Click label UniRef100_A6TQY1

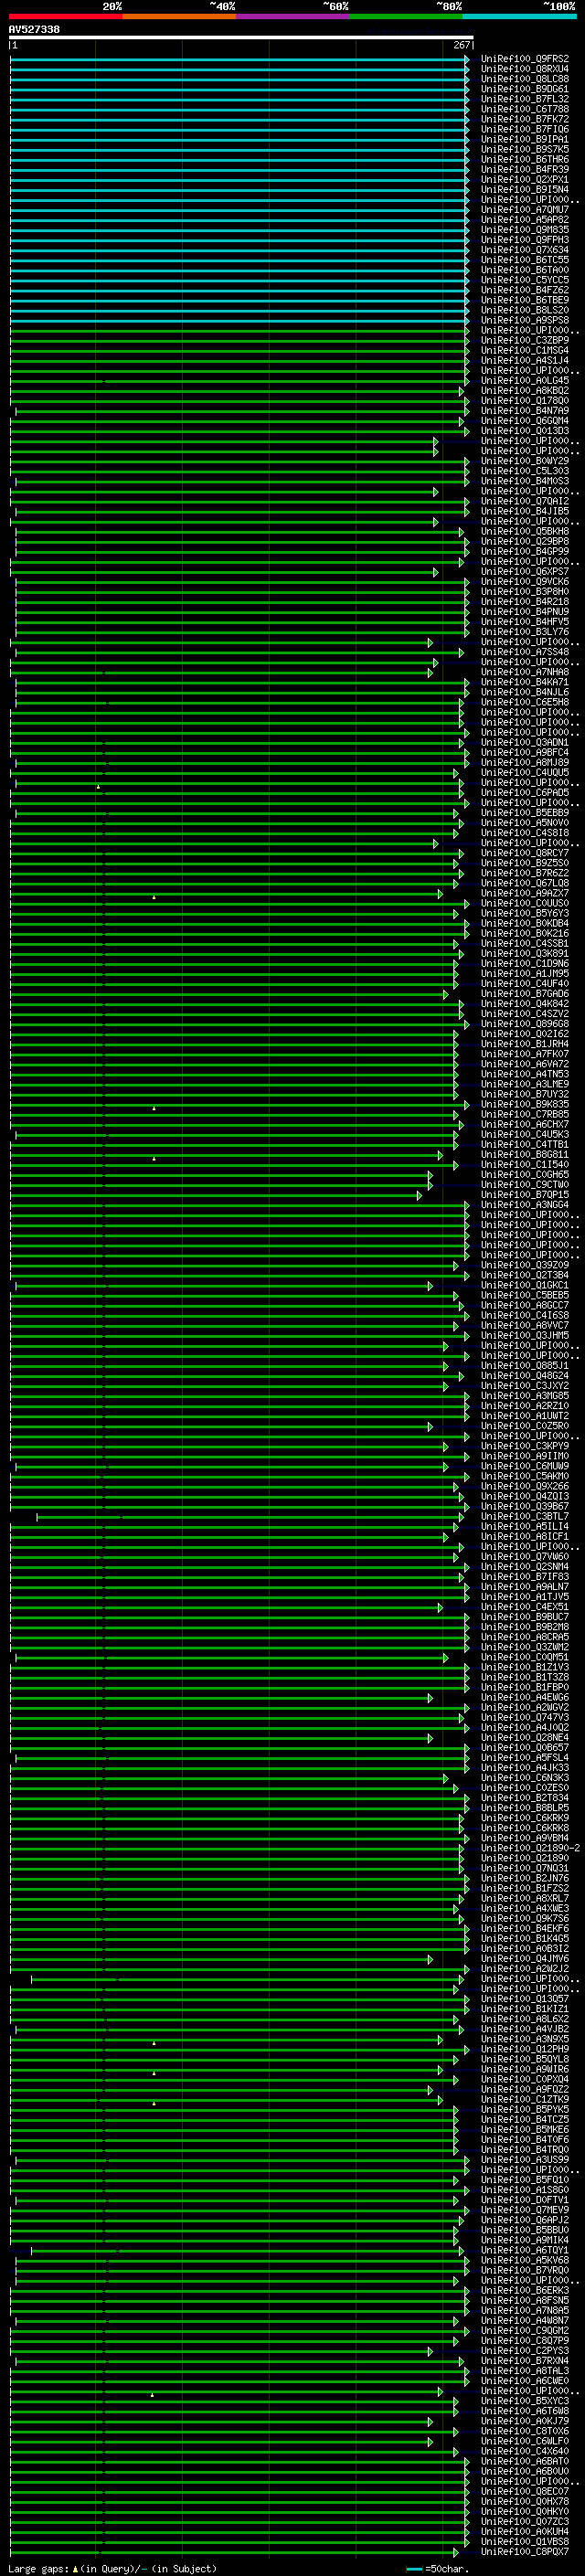point(524,2250)
